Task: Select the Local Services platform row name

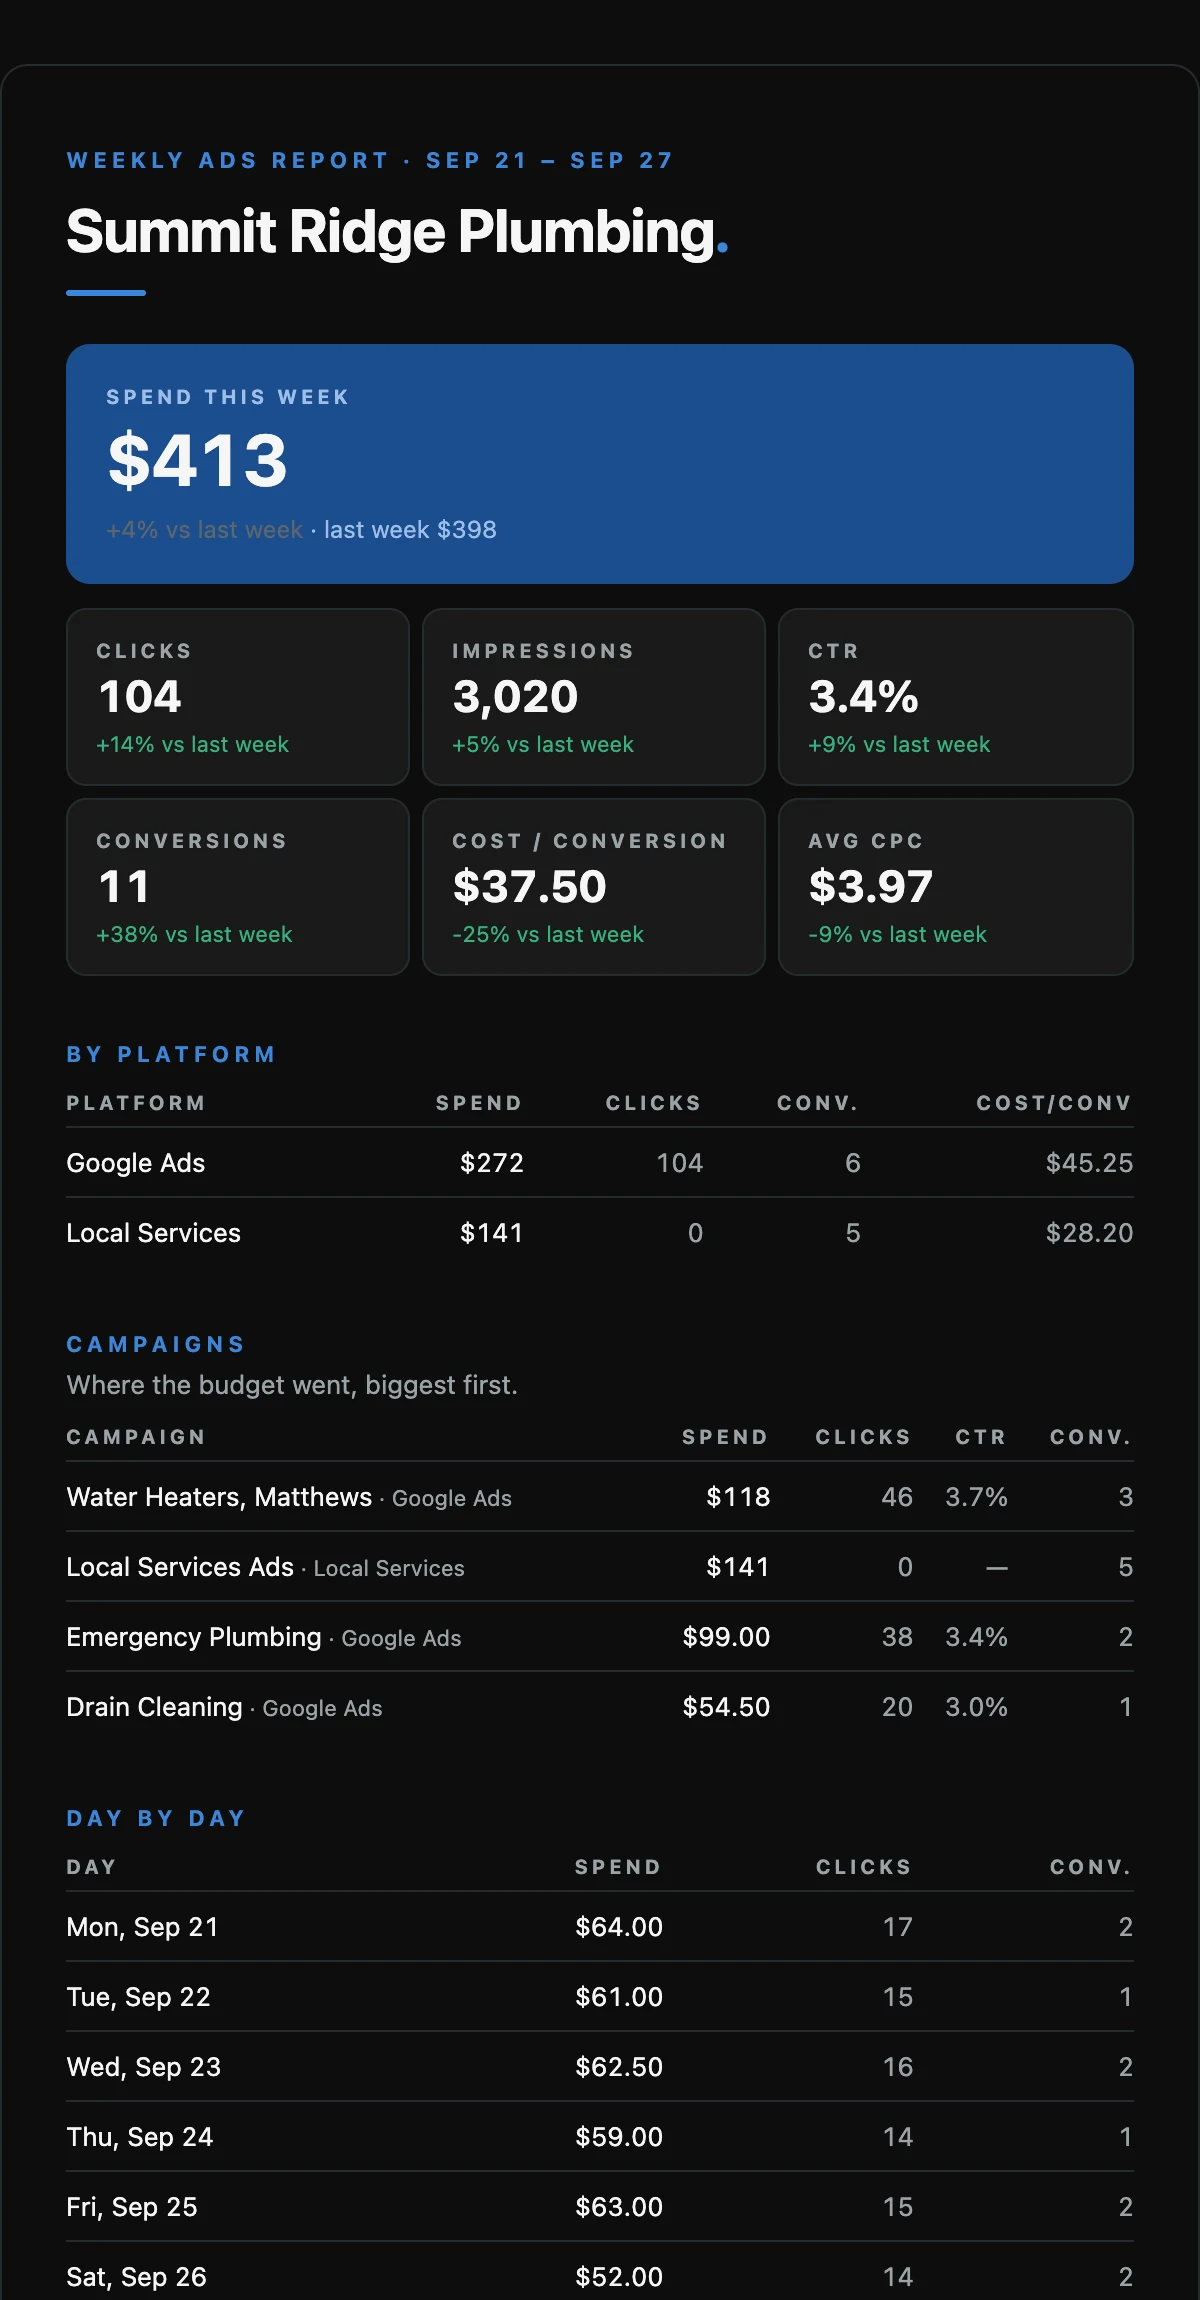Action: tap(153, 1233)
